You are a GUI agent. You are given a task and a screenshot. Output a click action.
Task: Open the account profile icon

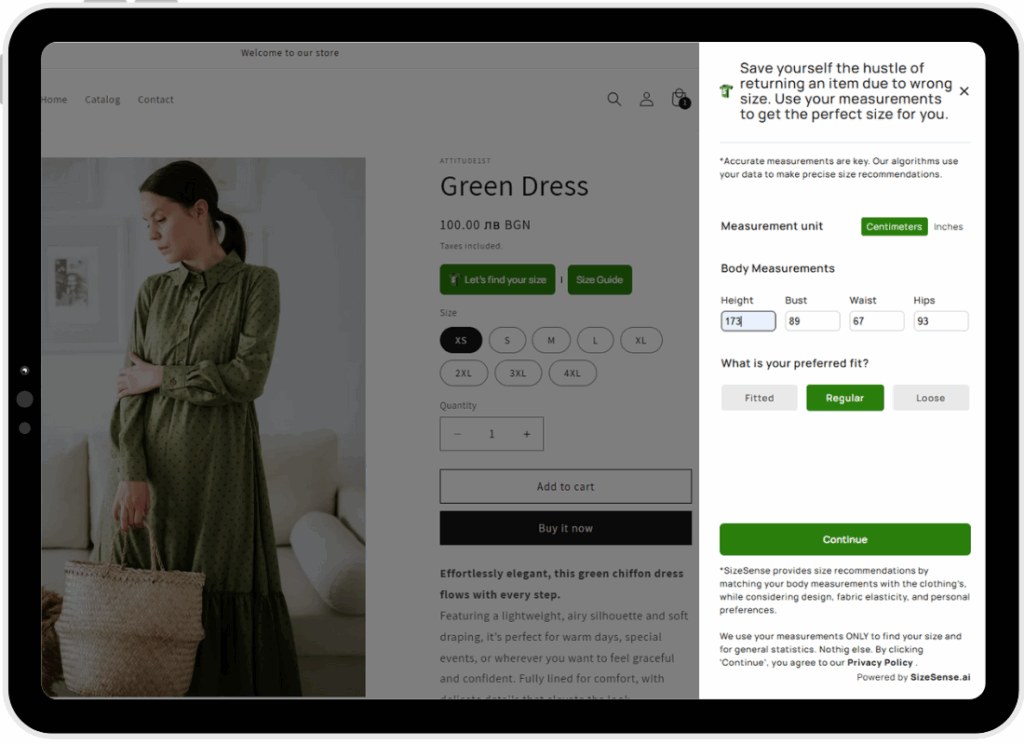pos(646,99)
